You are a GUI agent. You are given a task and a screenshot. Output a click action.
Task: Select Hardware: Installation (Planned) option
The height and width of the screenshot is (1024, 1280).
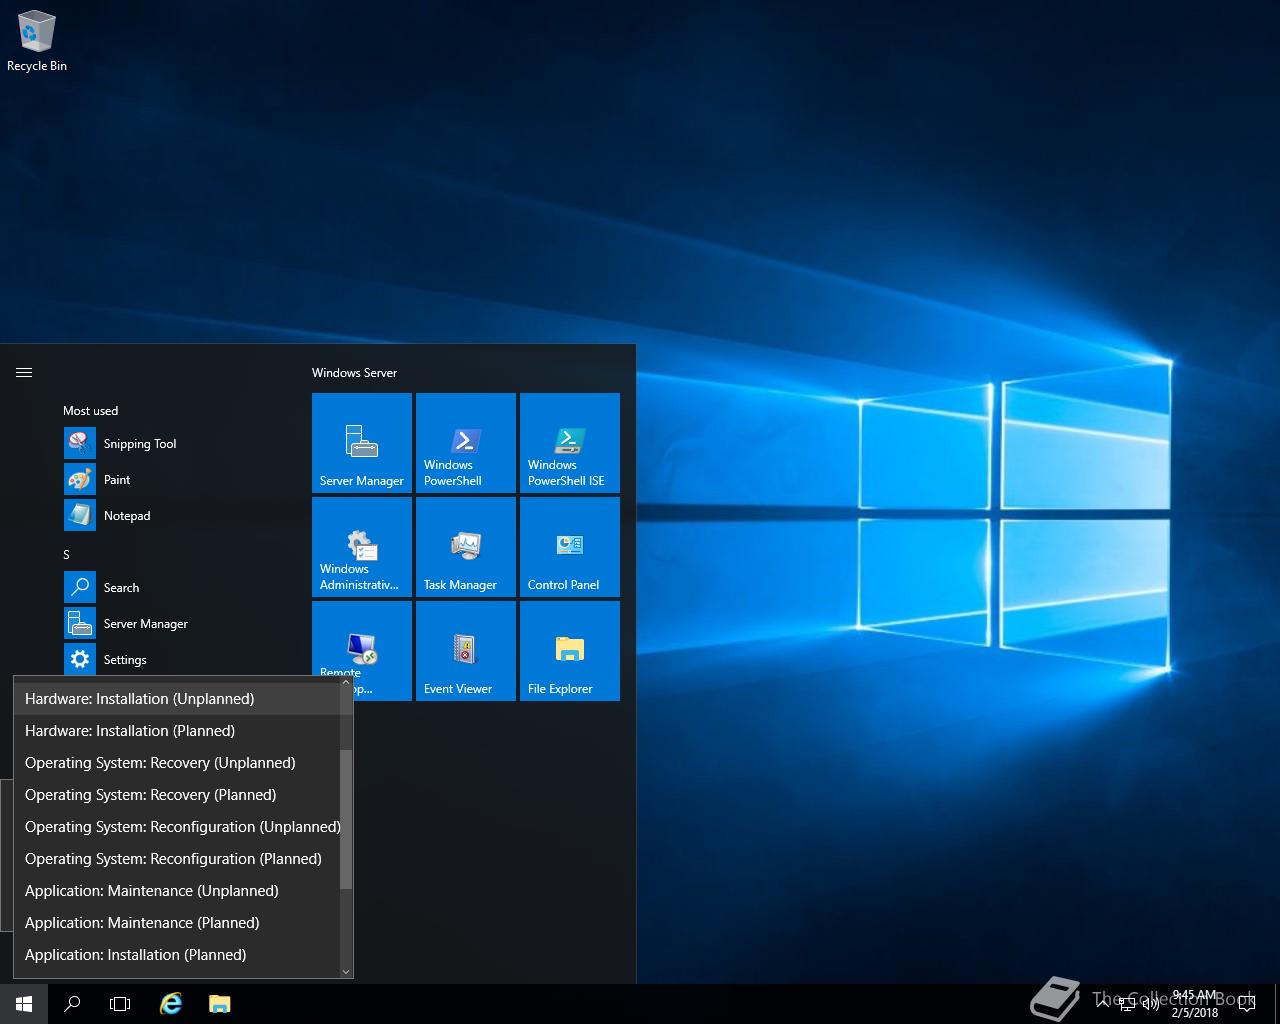pyautogui.click(x=130, y=731)
